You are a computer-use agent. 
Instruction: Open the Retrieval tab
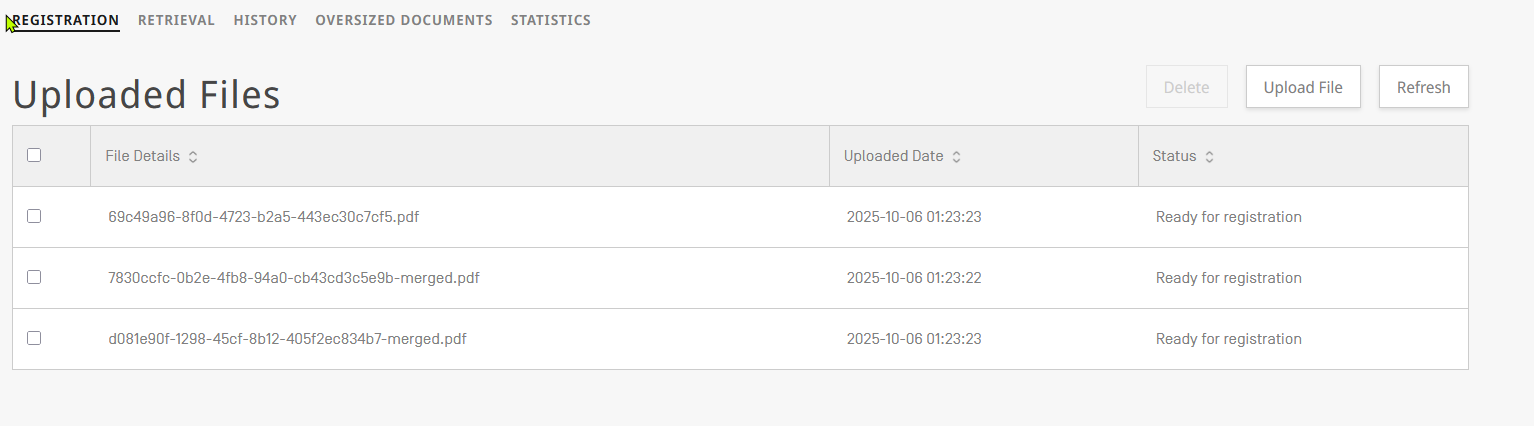[176, 20]
